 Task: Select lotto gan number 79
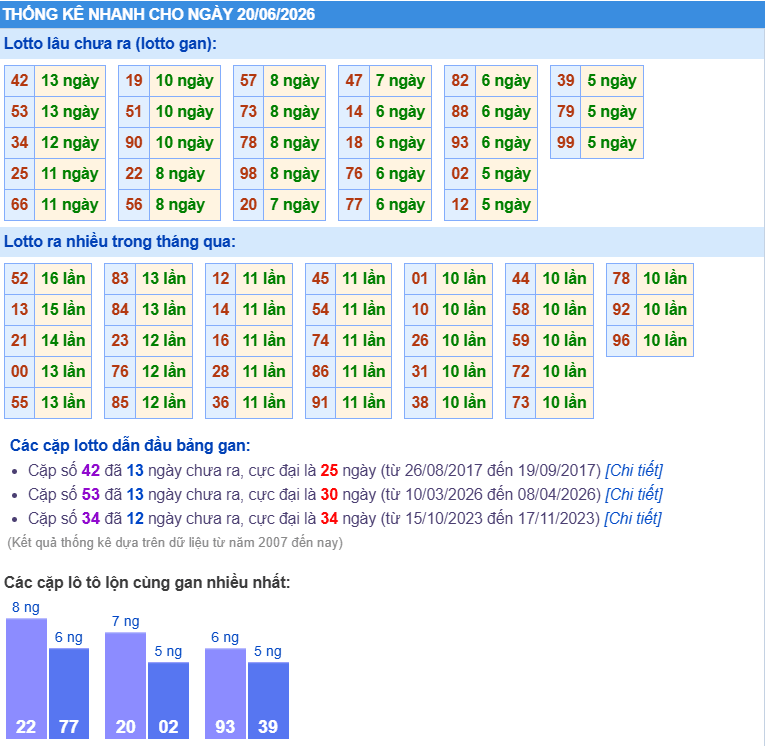[565, 112]
